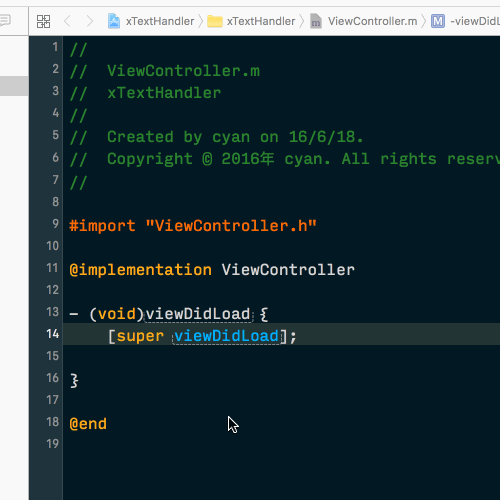Click 'Created by cyan on 16/6/18.' comment
The image size is (500, 500).
235,137
